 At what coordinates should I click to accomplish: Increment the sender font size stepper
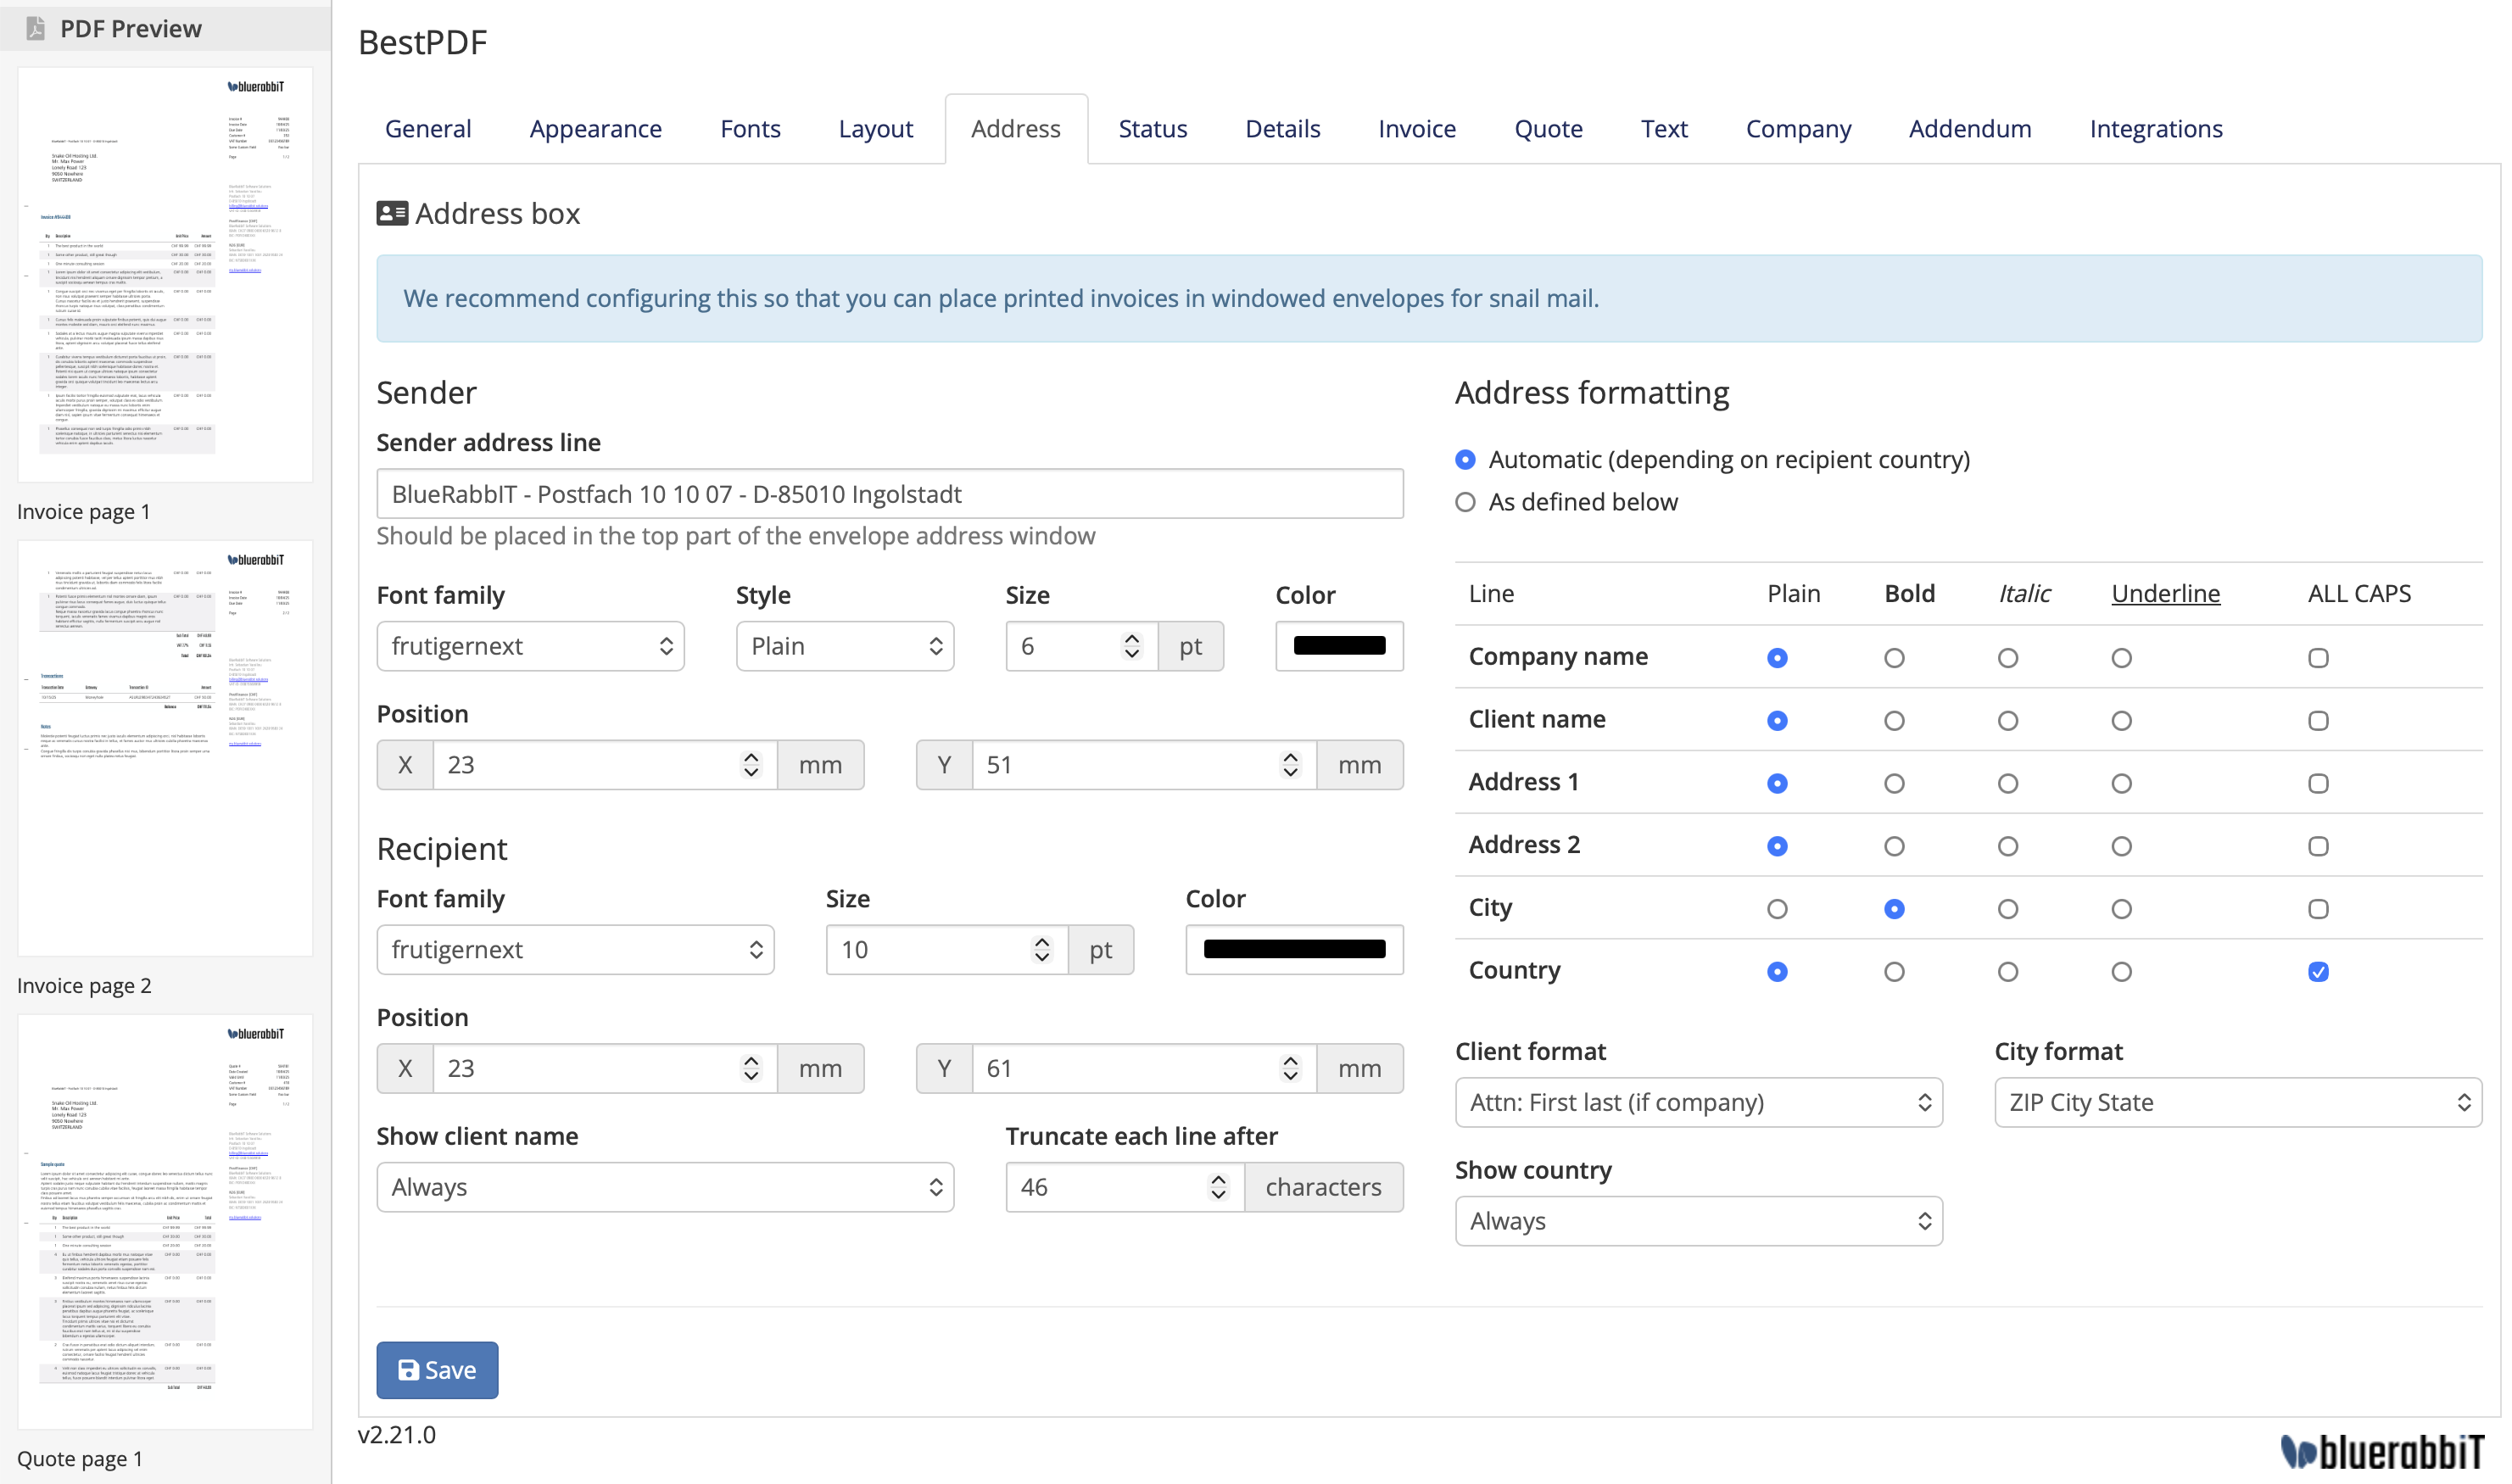[x=1131, y=638]
